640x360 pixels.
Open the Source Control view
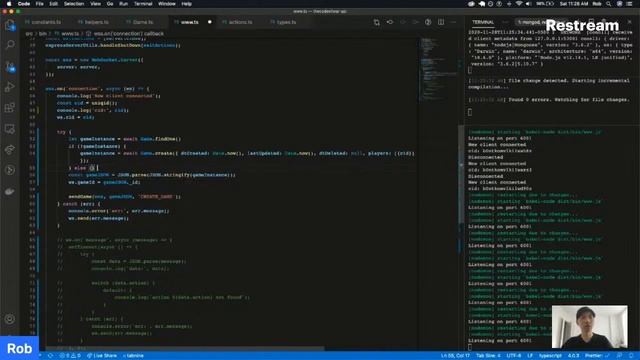click(10, 67)
